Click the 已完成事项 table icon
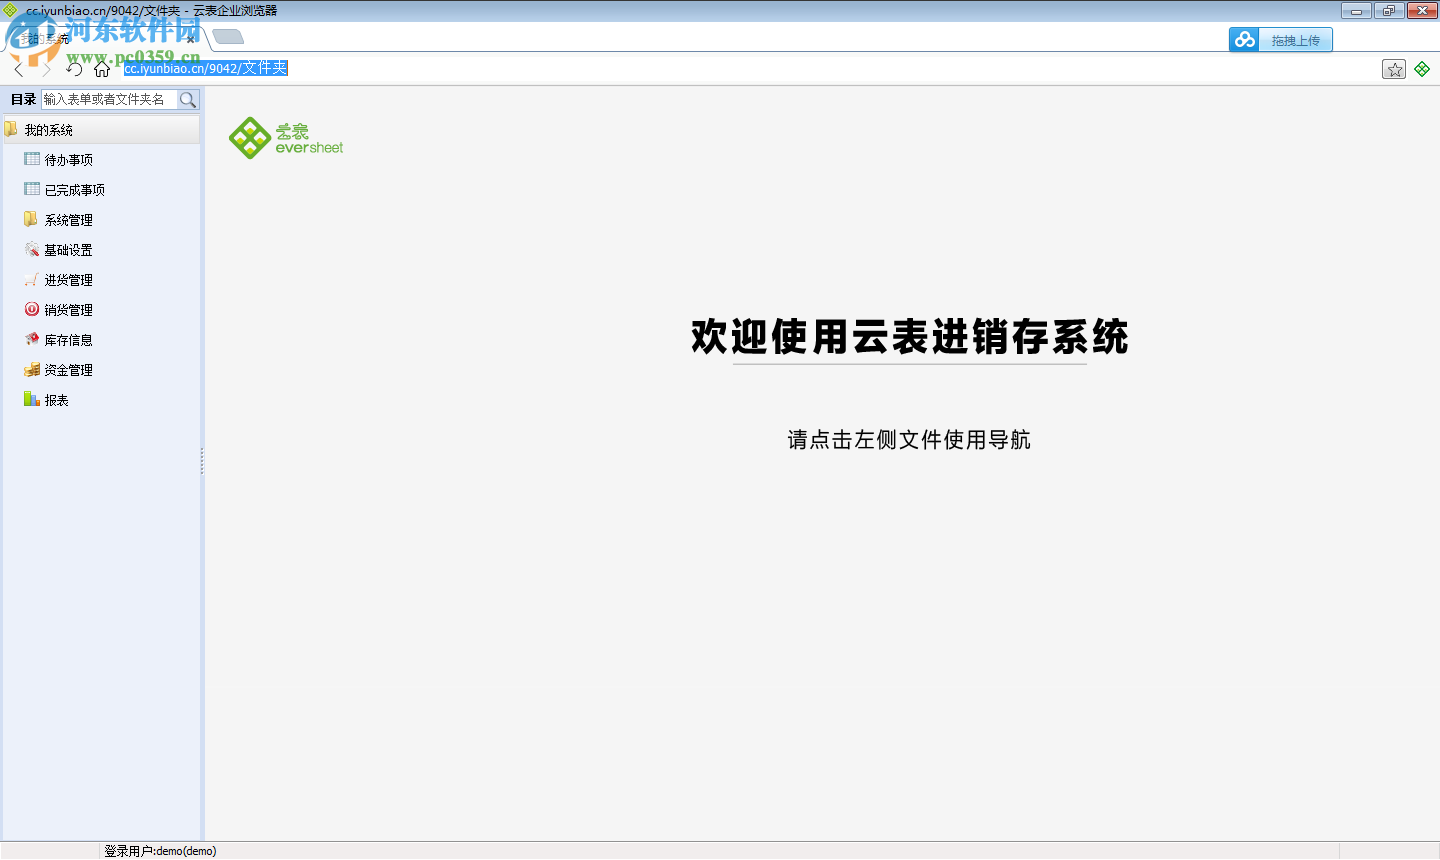 pyautogui.click(x=32, y=189)
